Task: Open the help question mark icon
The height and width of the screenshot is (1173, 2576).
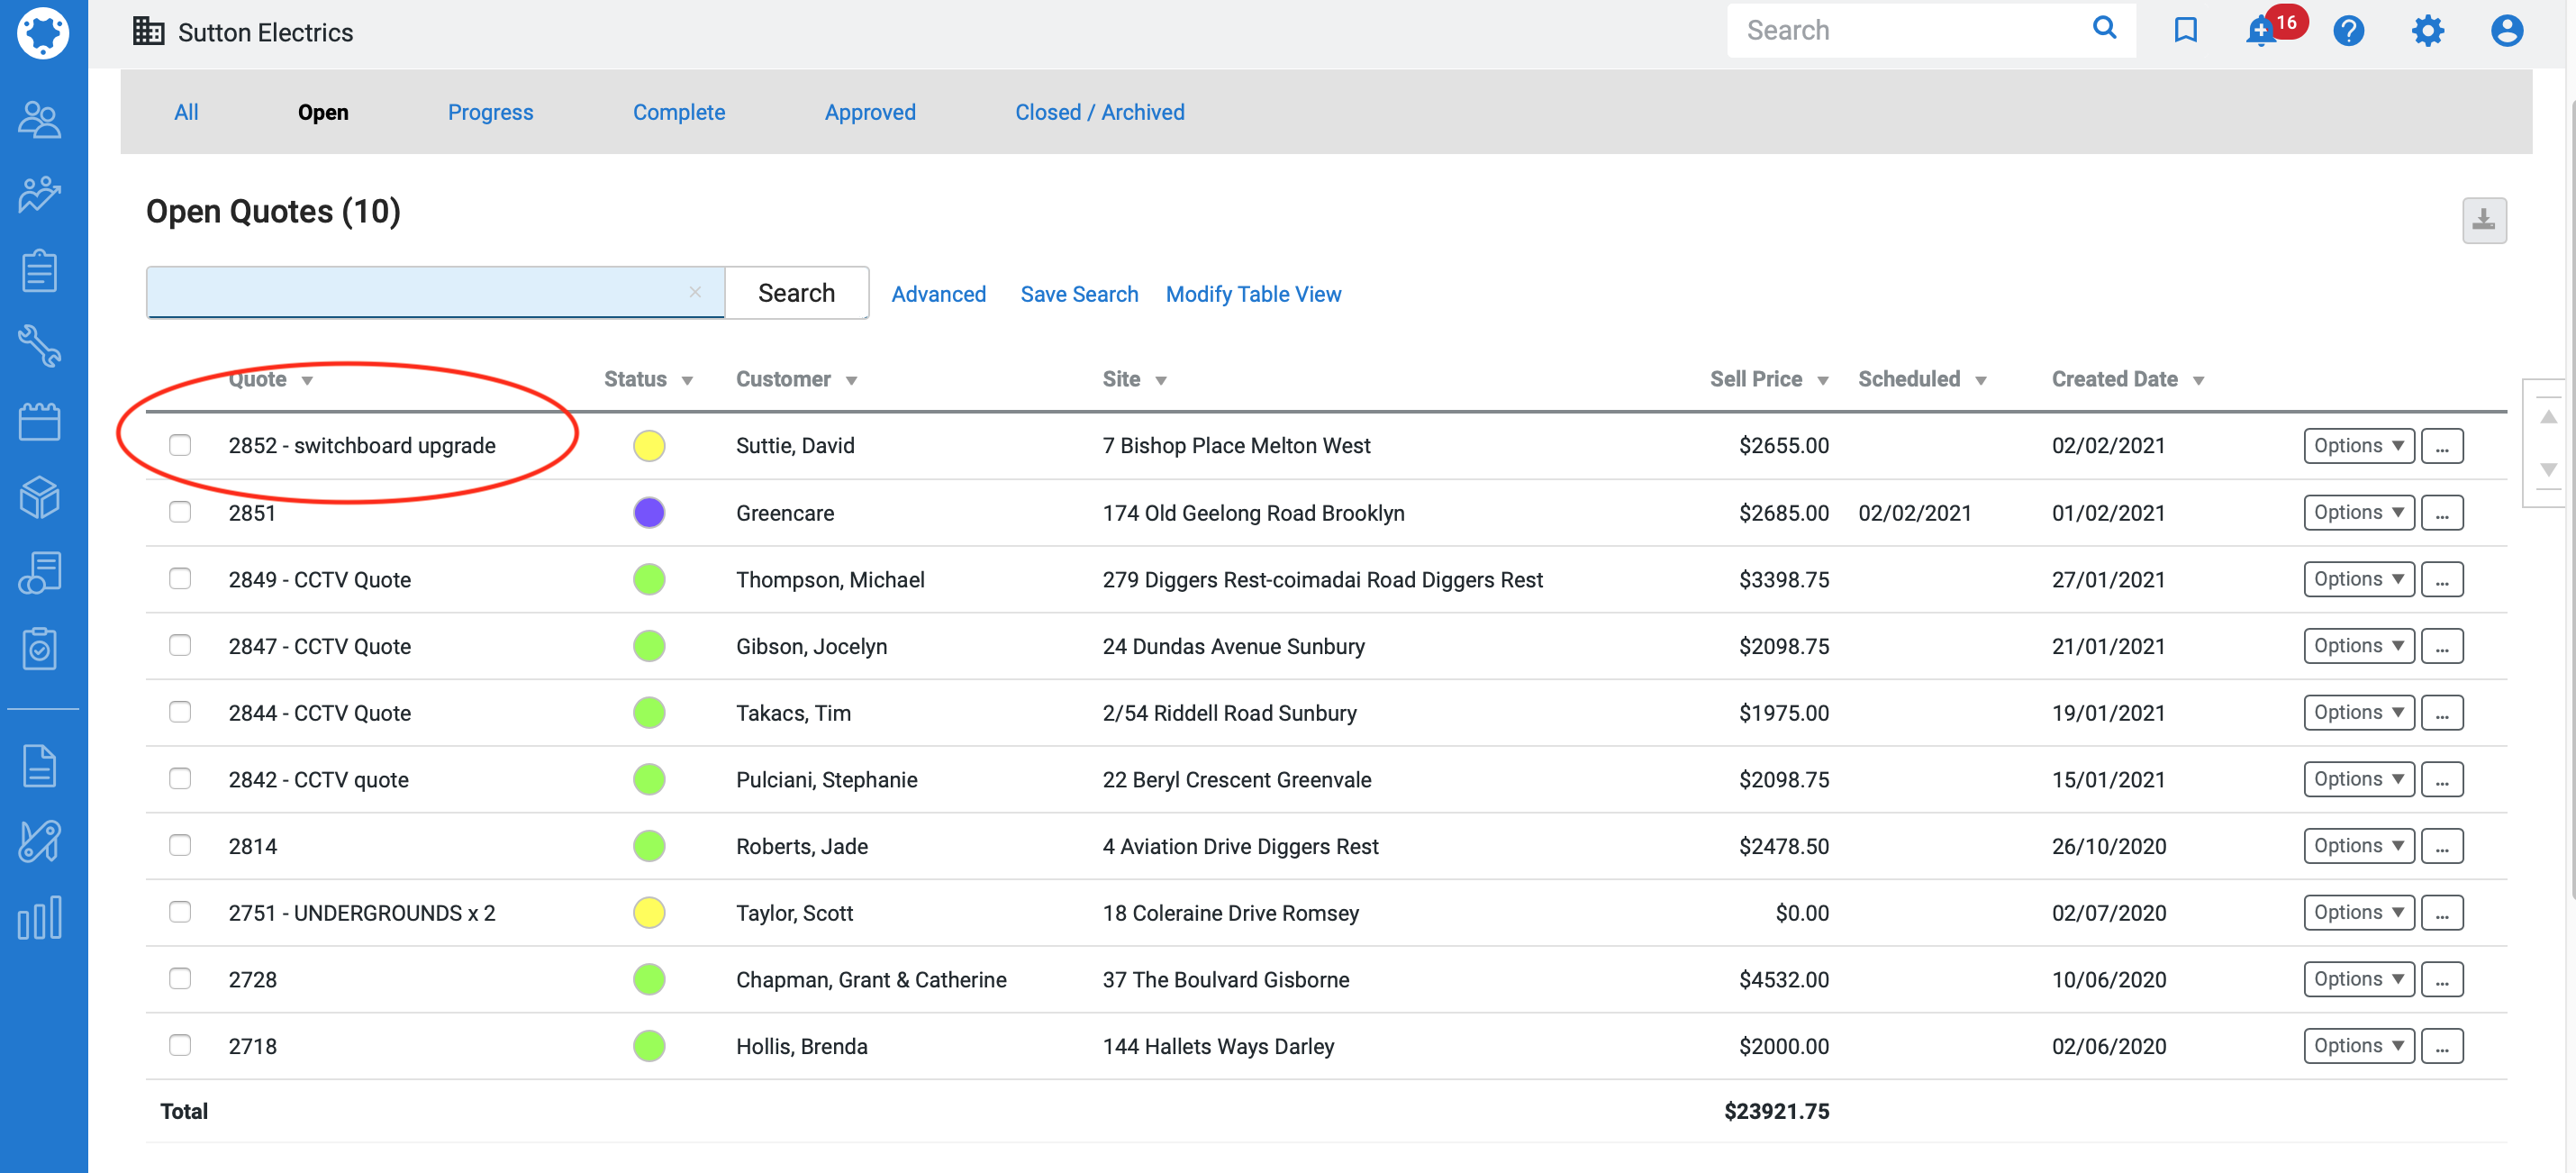Action: pos(2347,31)
